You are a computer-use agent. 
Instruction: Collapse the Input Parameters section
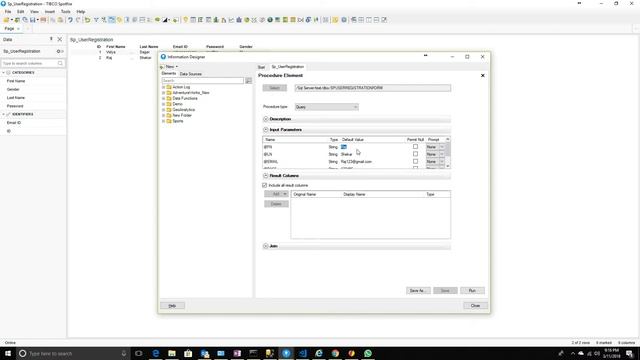[x=266, y=130]
